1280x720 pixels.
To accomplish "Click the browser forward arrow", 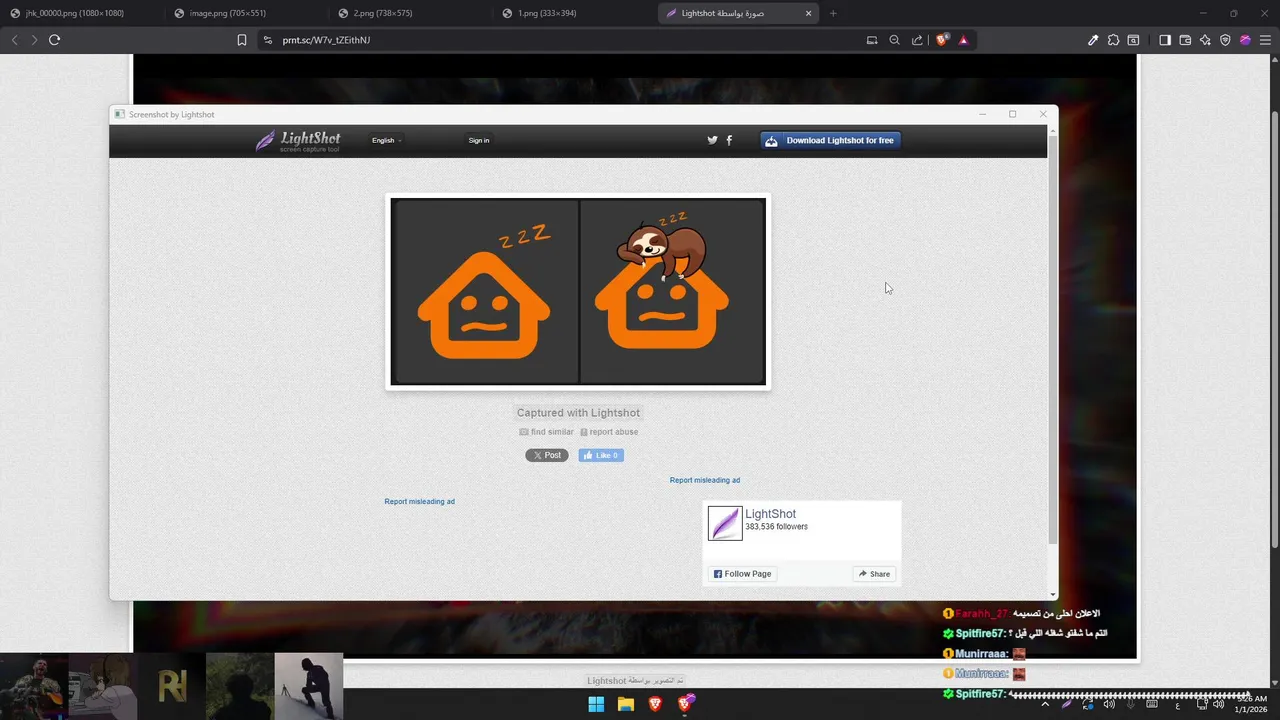I will (34, 40).
